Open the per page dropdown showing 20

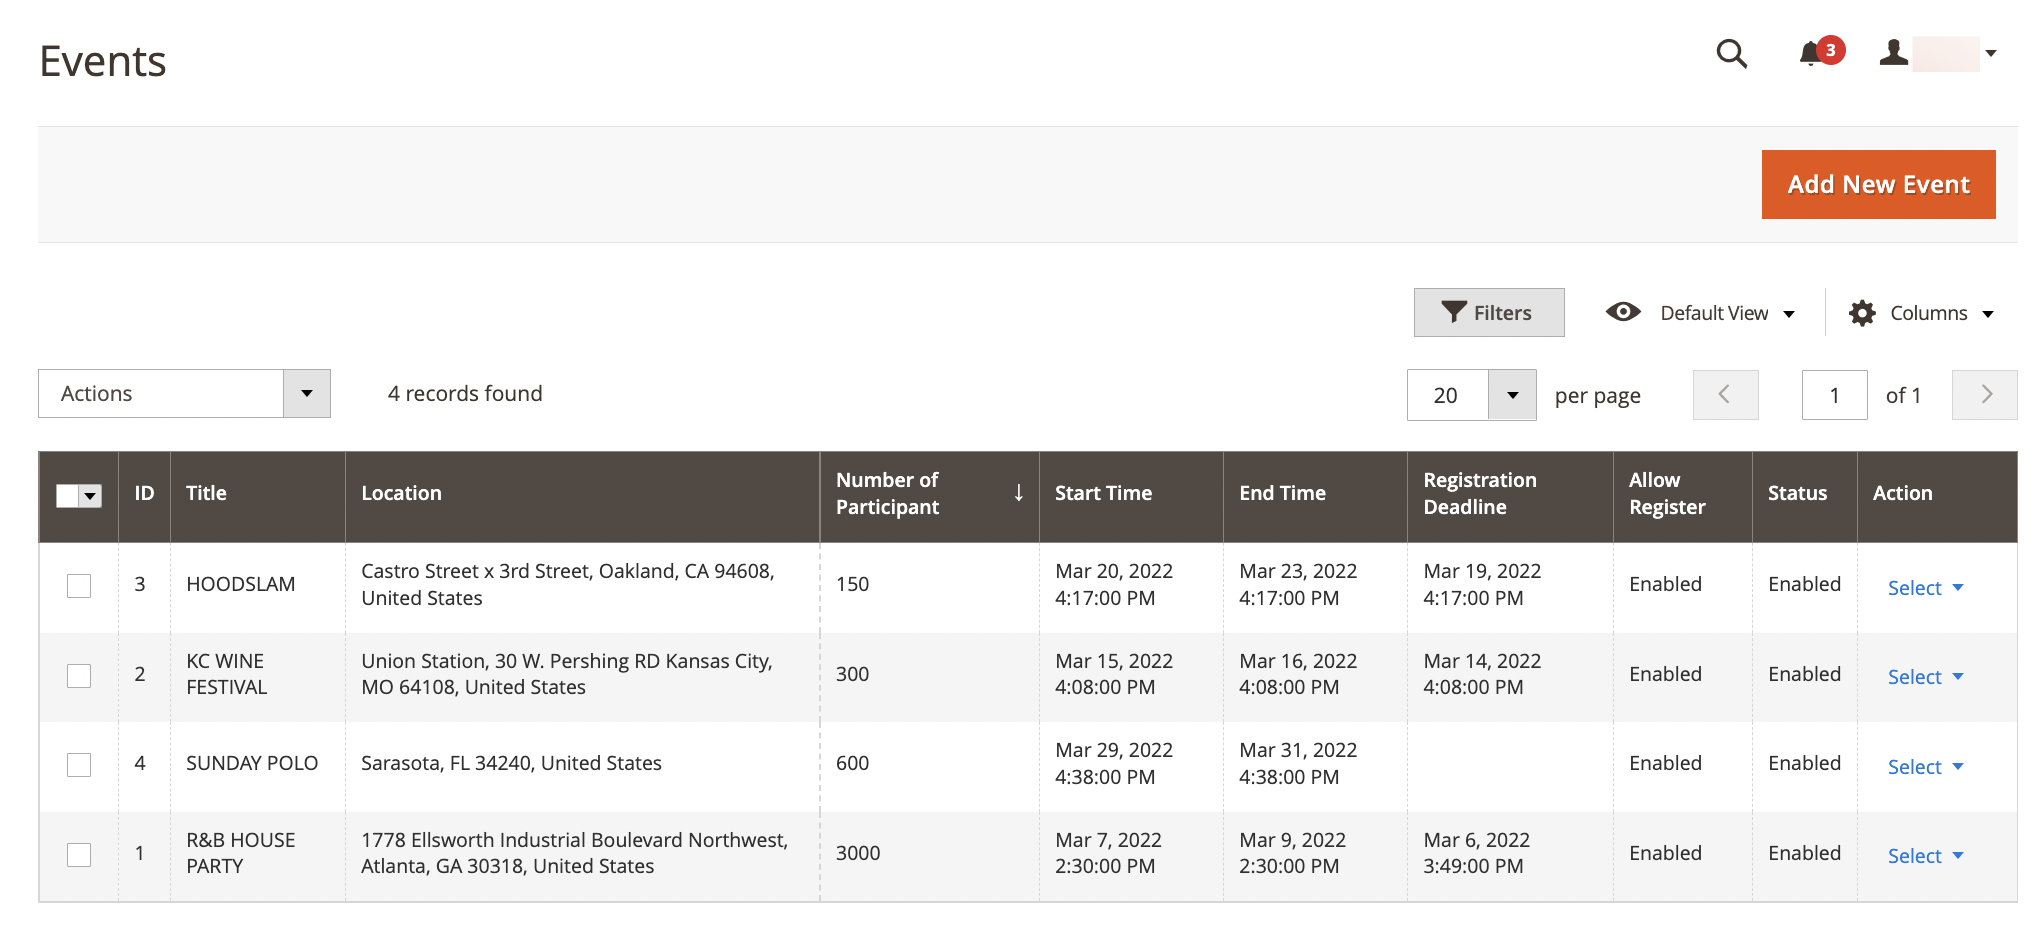click(1513, 394)
